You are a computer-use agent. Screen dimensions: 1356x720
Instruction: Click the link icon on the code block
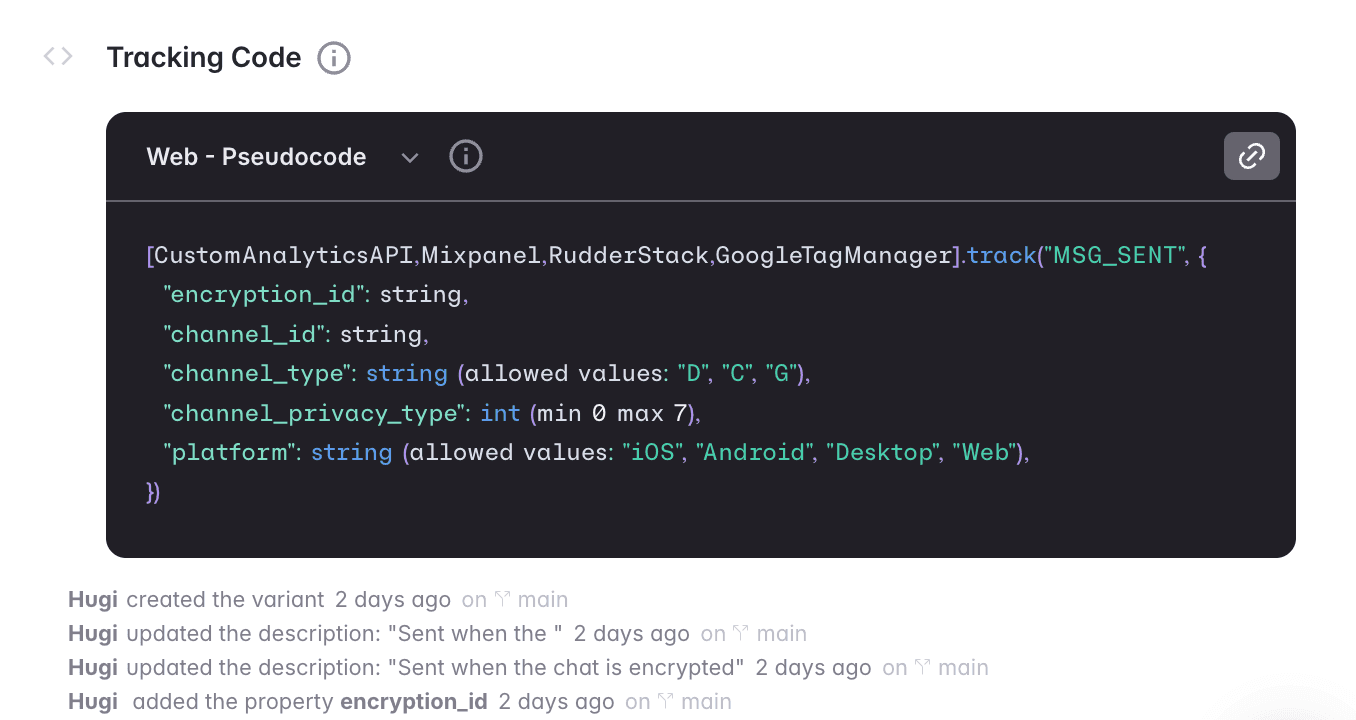click(x=1251, y=156)
